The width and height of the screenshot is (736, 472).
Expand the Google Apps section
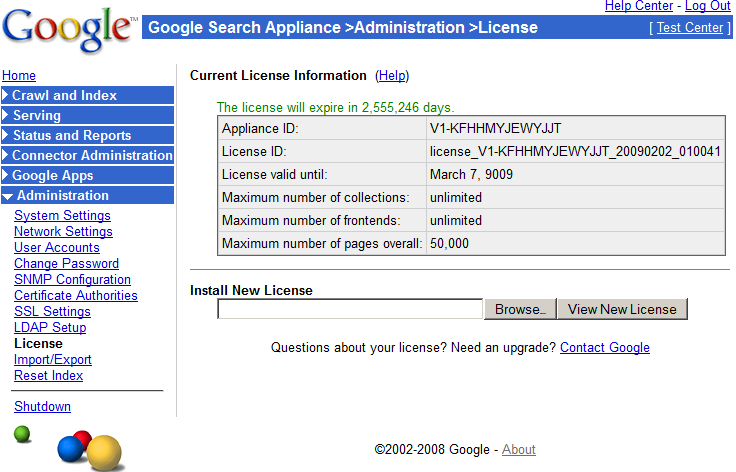[88, 175]
